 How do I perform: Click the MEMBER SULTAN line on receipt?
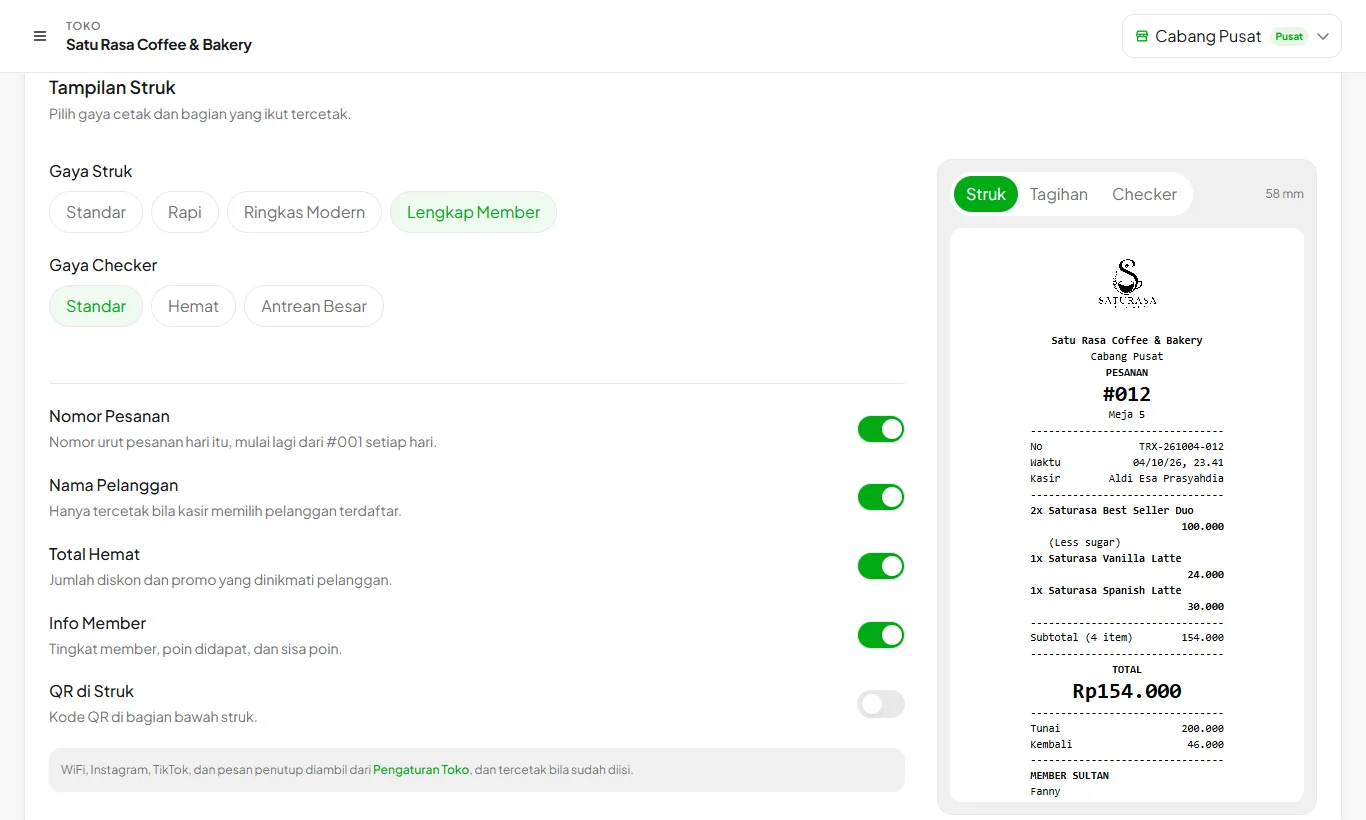pos(1069,776)
